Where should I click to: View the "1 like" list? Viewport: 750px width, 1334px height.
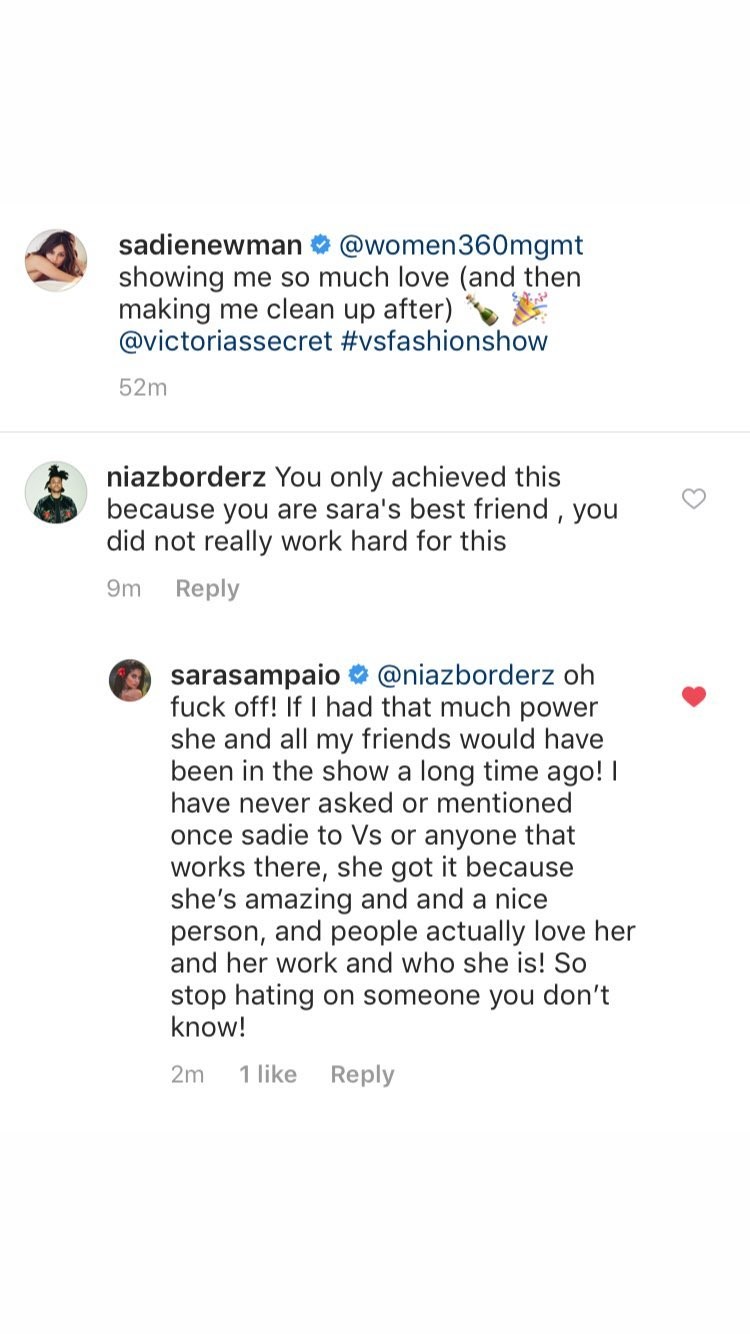point(268,1074)
